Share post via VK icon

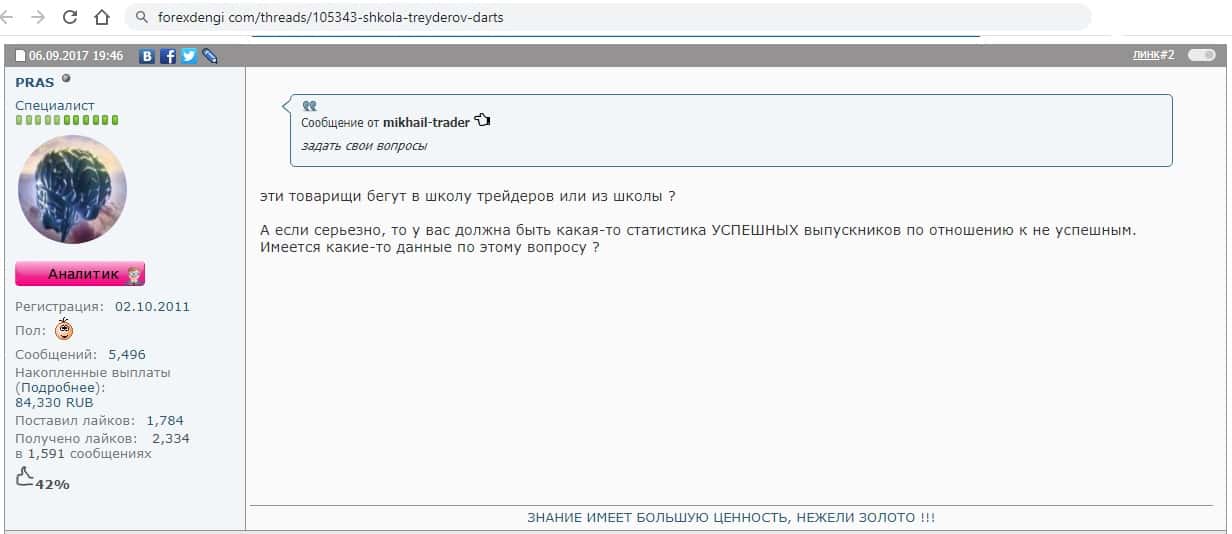148,56
